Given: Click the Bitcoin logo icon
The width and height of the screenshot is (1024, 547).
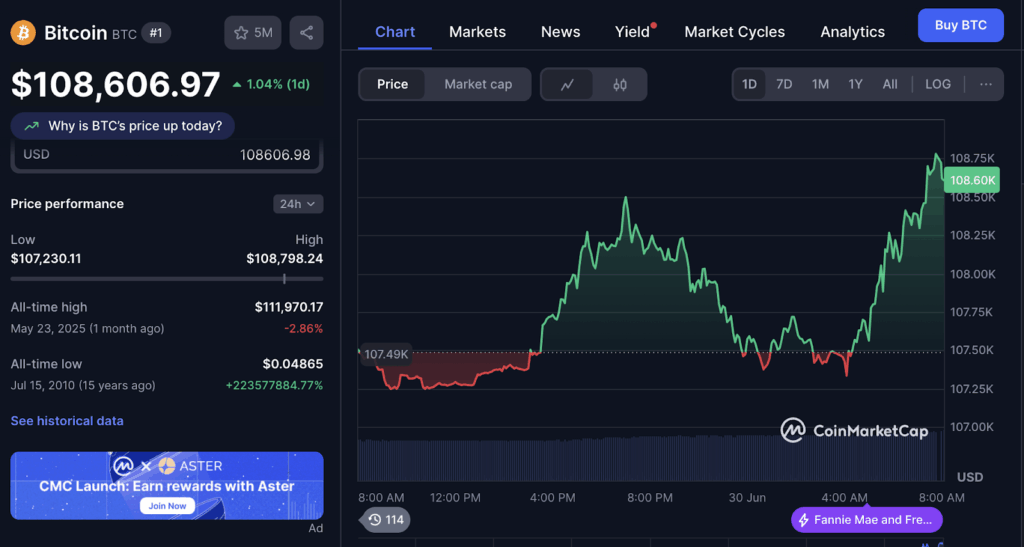Looking at the screenshot, I should (x=24, y=33).
